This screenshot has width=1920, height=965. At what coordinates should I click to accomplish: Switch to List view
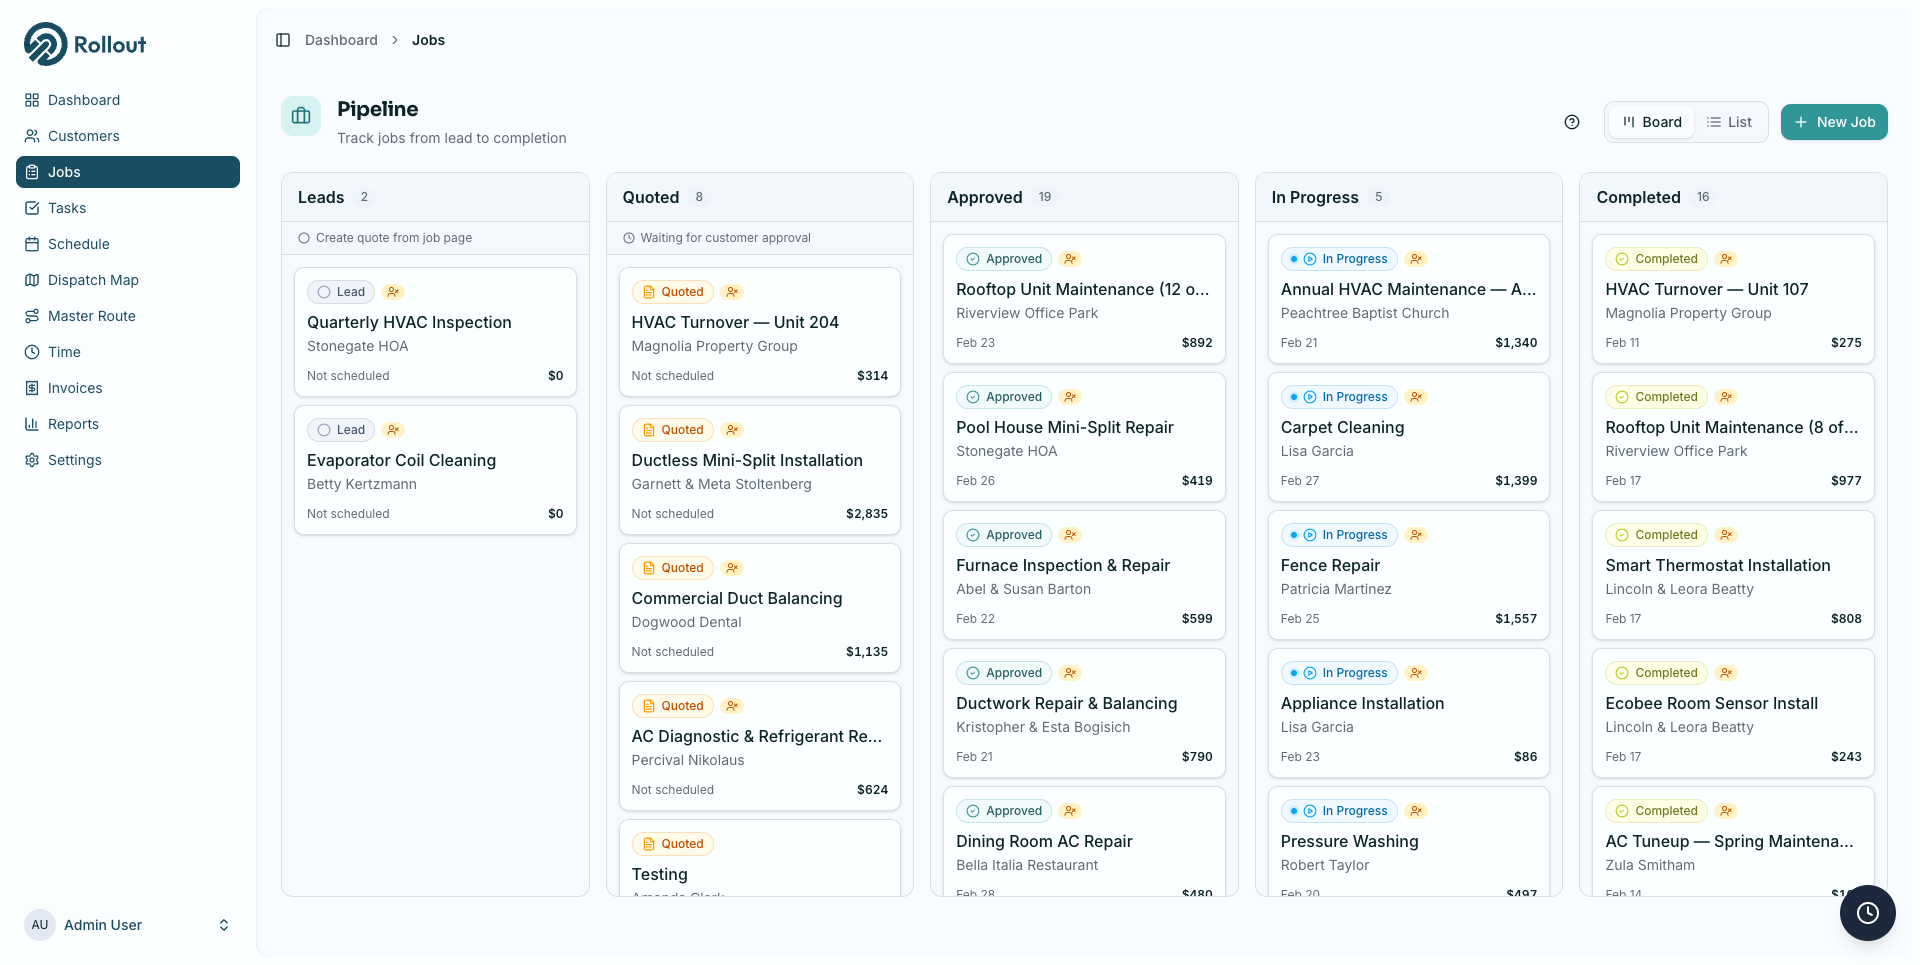1730,121
